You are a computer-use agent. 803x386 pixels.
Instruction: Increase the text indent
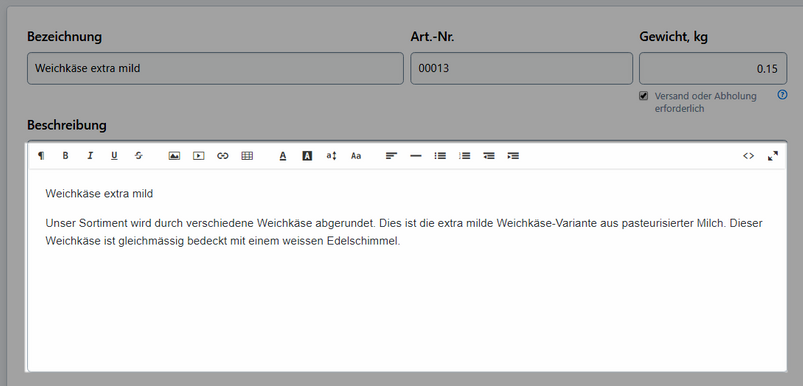click(x=513, y=156)
